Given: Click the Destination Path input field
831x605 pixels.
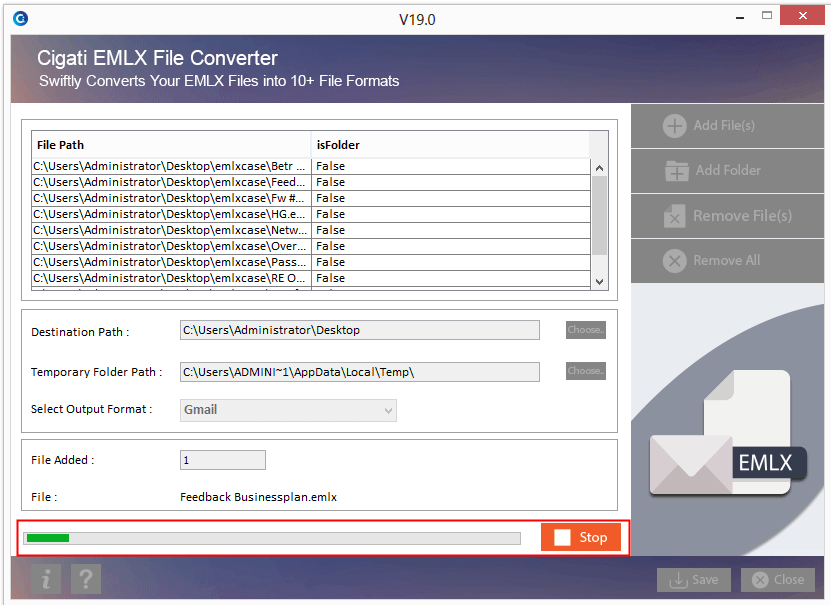Looking at the screenshot, I should pyautogui.click(x=360, y=330).
